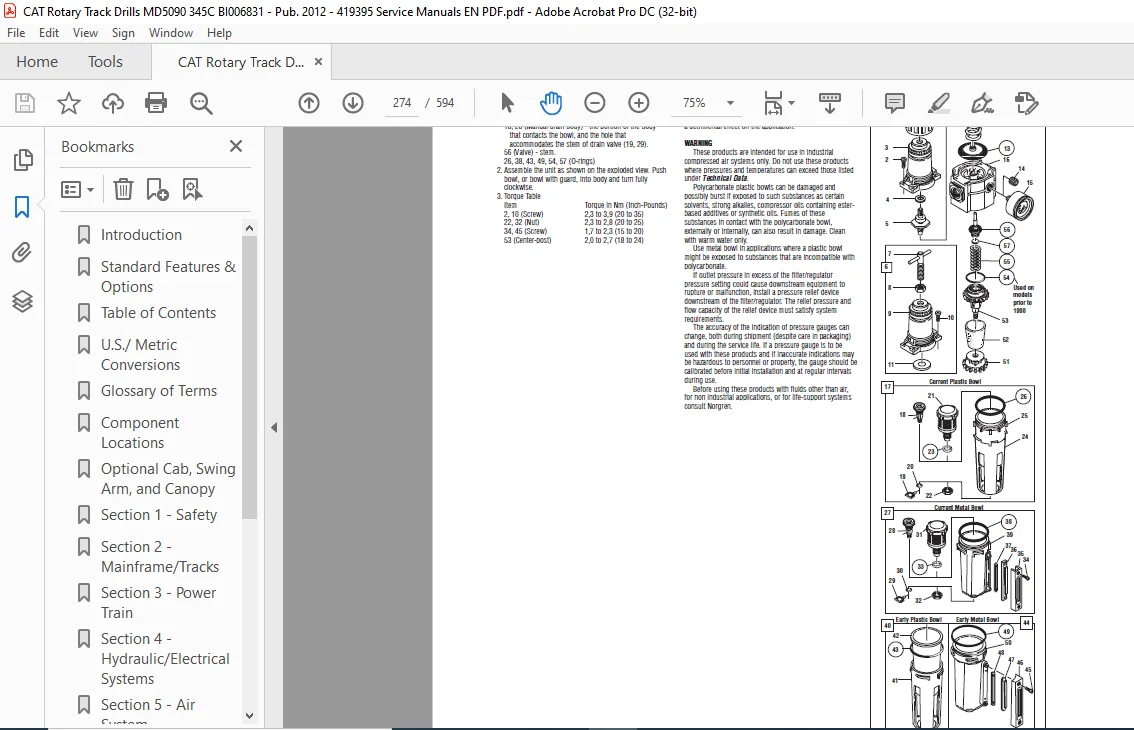Open Standard Features & Options bookmark
The width and height of the screenshot is (1134, 730).
tap(168, 276)
